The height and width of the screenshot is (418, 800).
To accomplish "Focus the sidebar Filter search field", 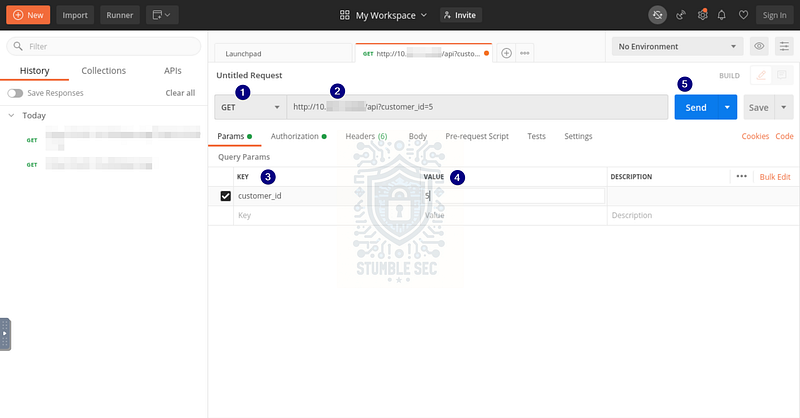I will (x=104, y=46).
